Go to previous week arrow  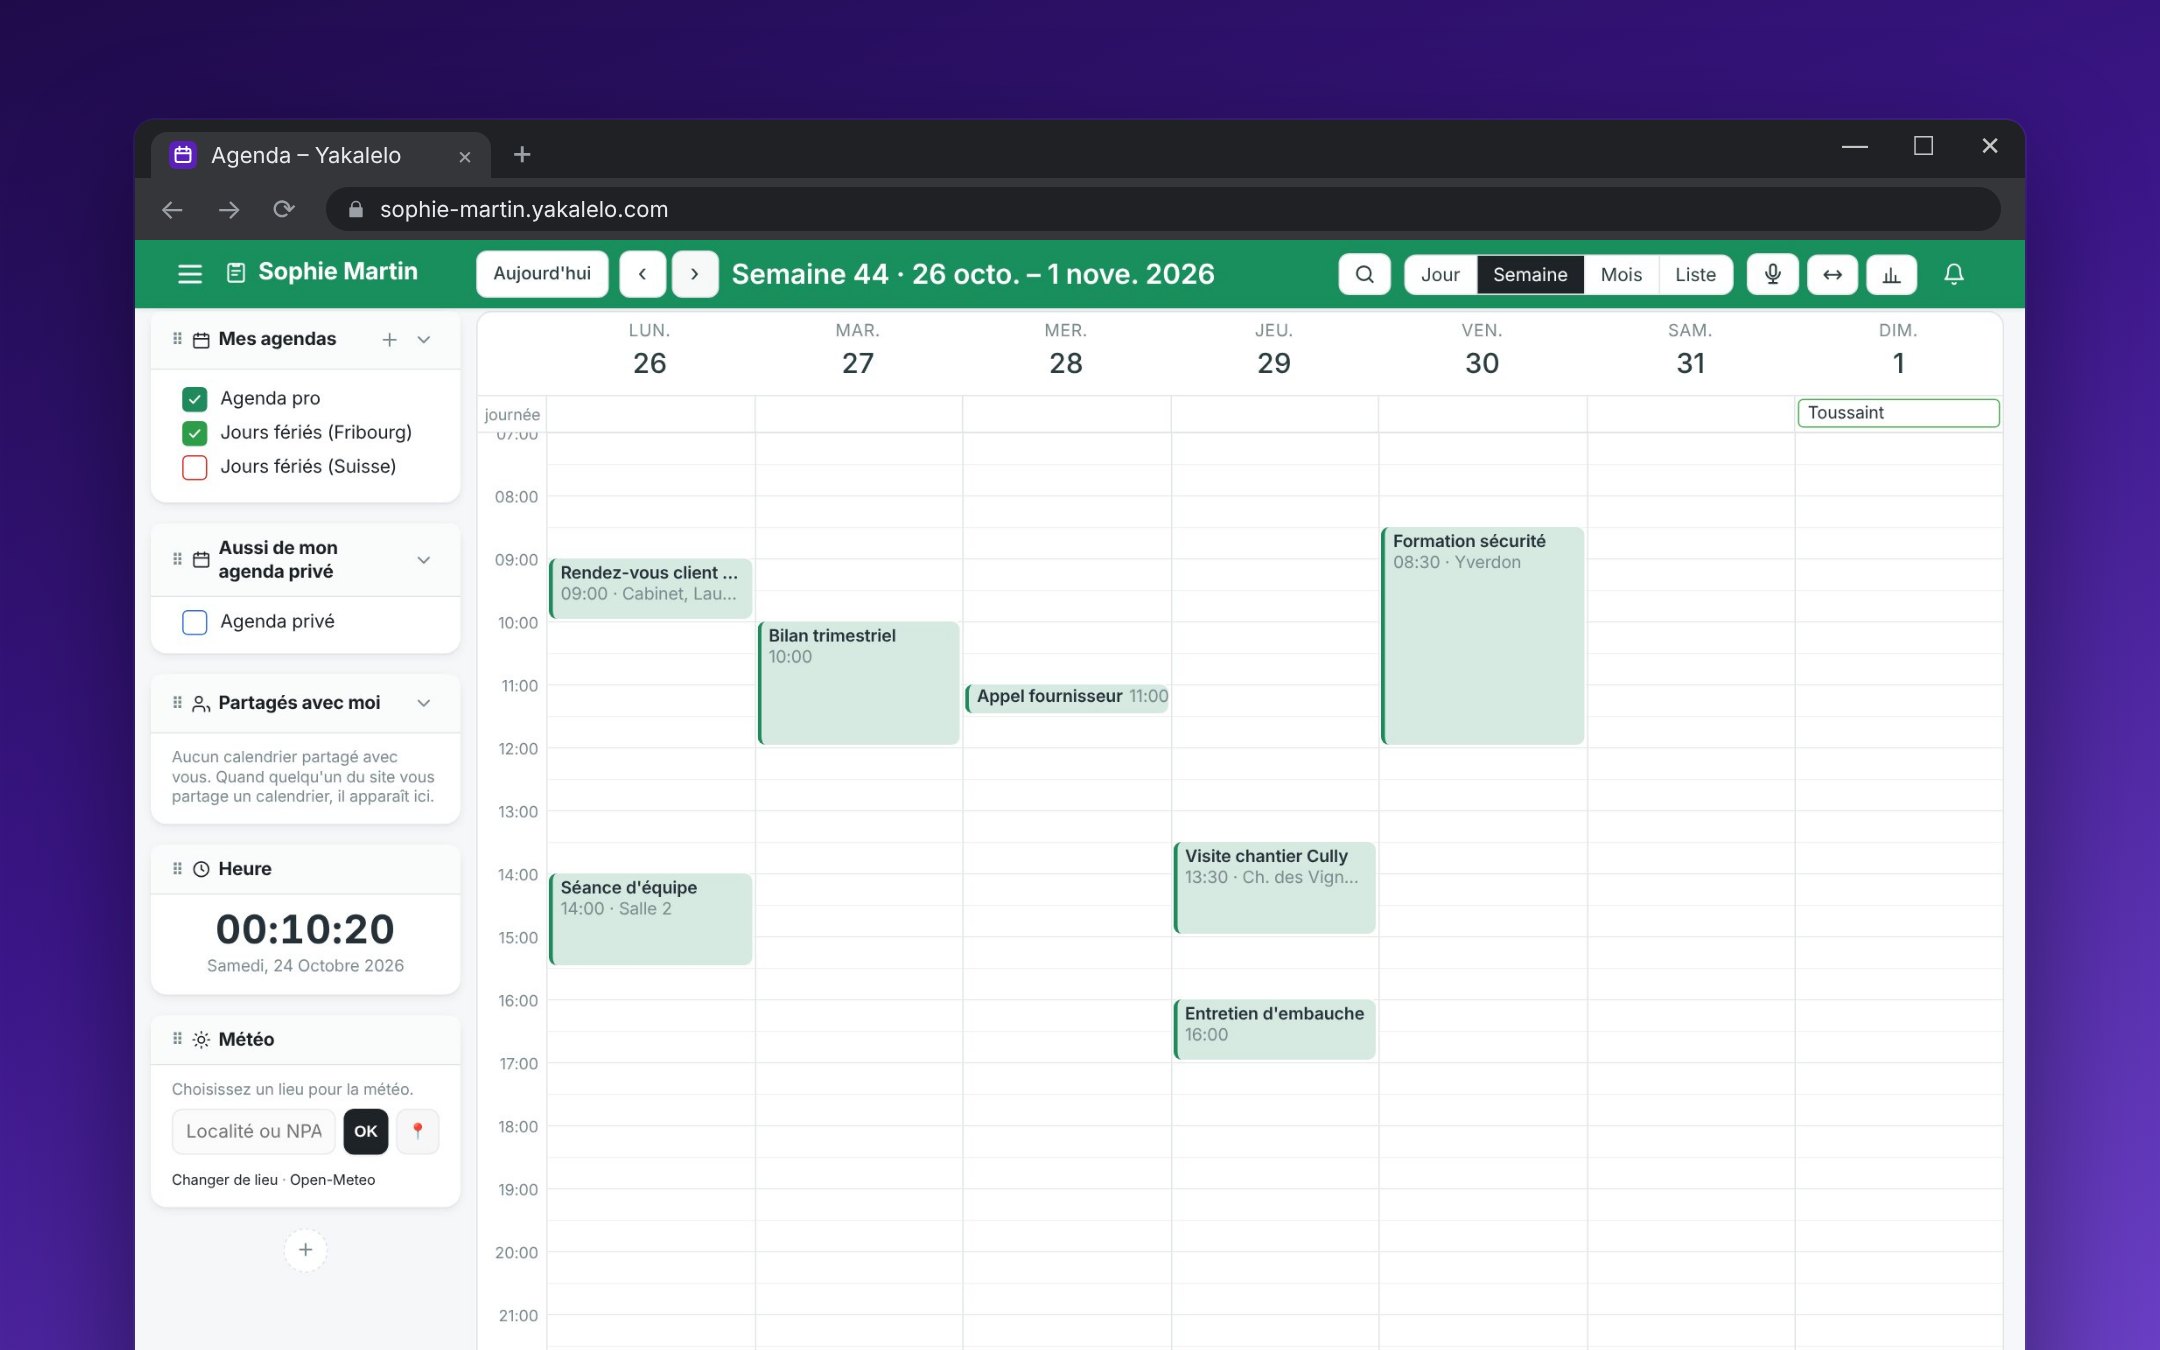point(643,274)
